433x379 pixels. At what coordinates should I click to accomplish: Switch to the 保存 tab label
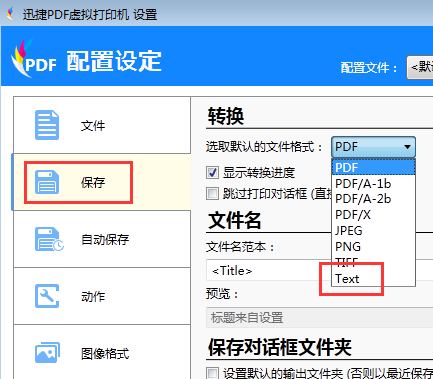coord(93,182)
